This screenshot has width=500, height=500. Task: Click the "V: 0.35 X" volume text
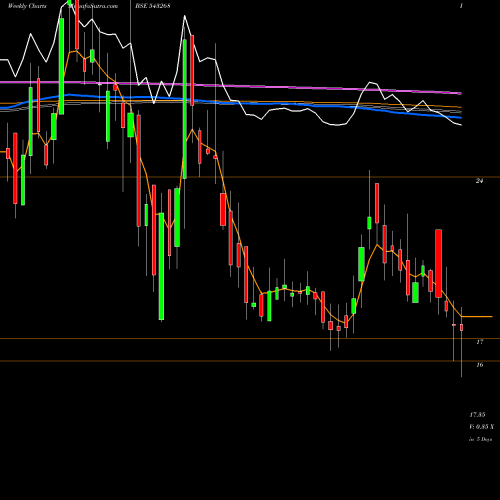(x=481, y=427)
